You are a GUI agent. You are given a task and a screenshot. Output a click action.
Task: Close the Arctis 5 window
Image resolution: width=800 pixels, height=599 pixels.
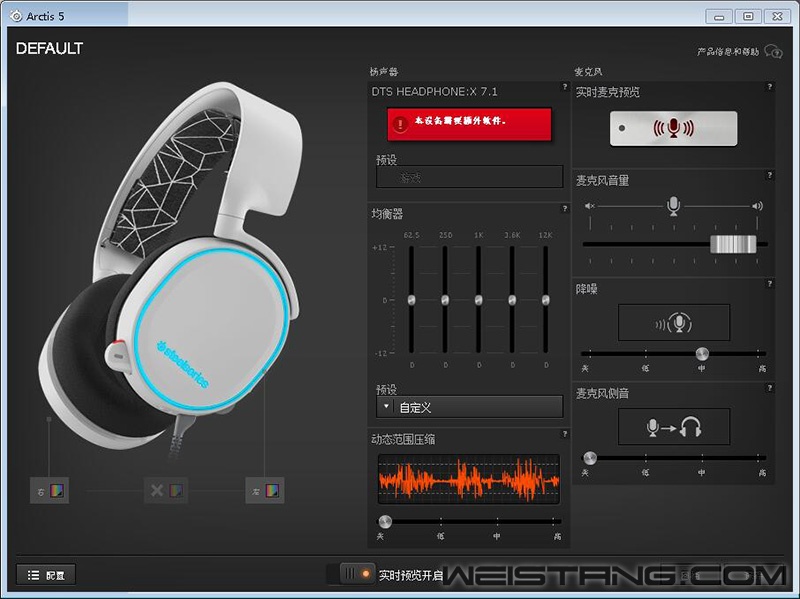click(x=777, y=16)
